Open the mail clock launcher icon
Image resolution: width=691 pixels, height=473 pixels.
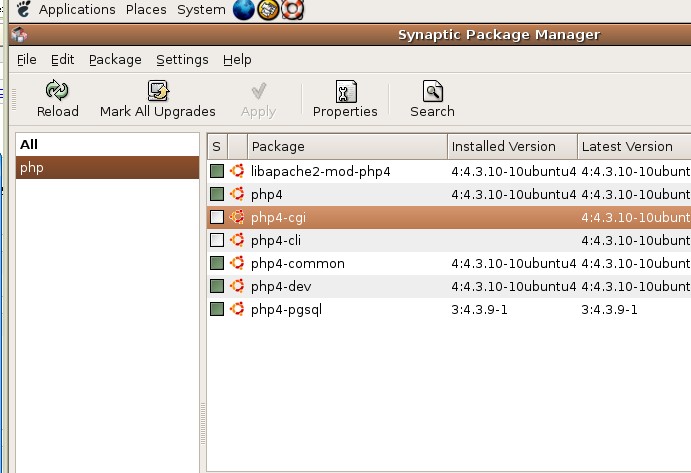tap(268, 10)
